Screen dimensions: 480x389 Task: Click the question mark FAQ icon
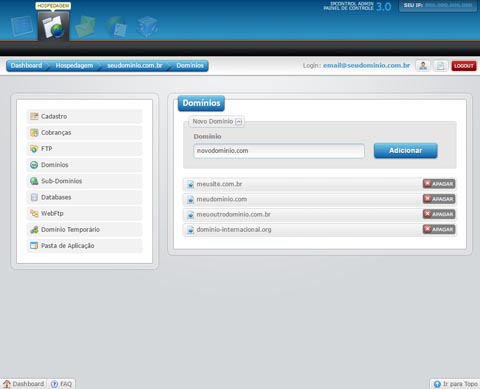[54, 384]
